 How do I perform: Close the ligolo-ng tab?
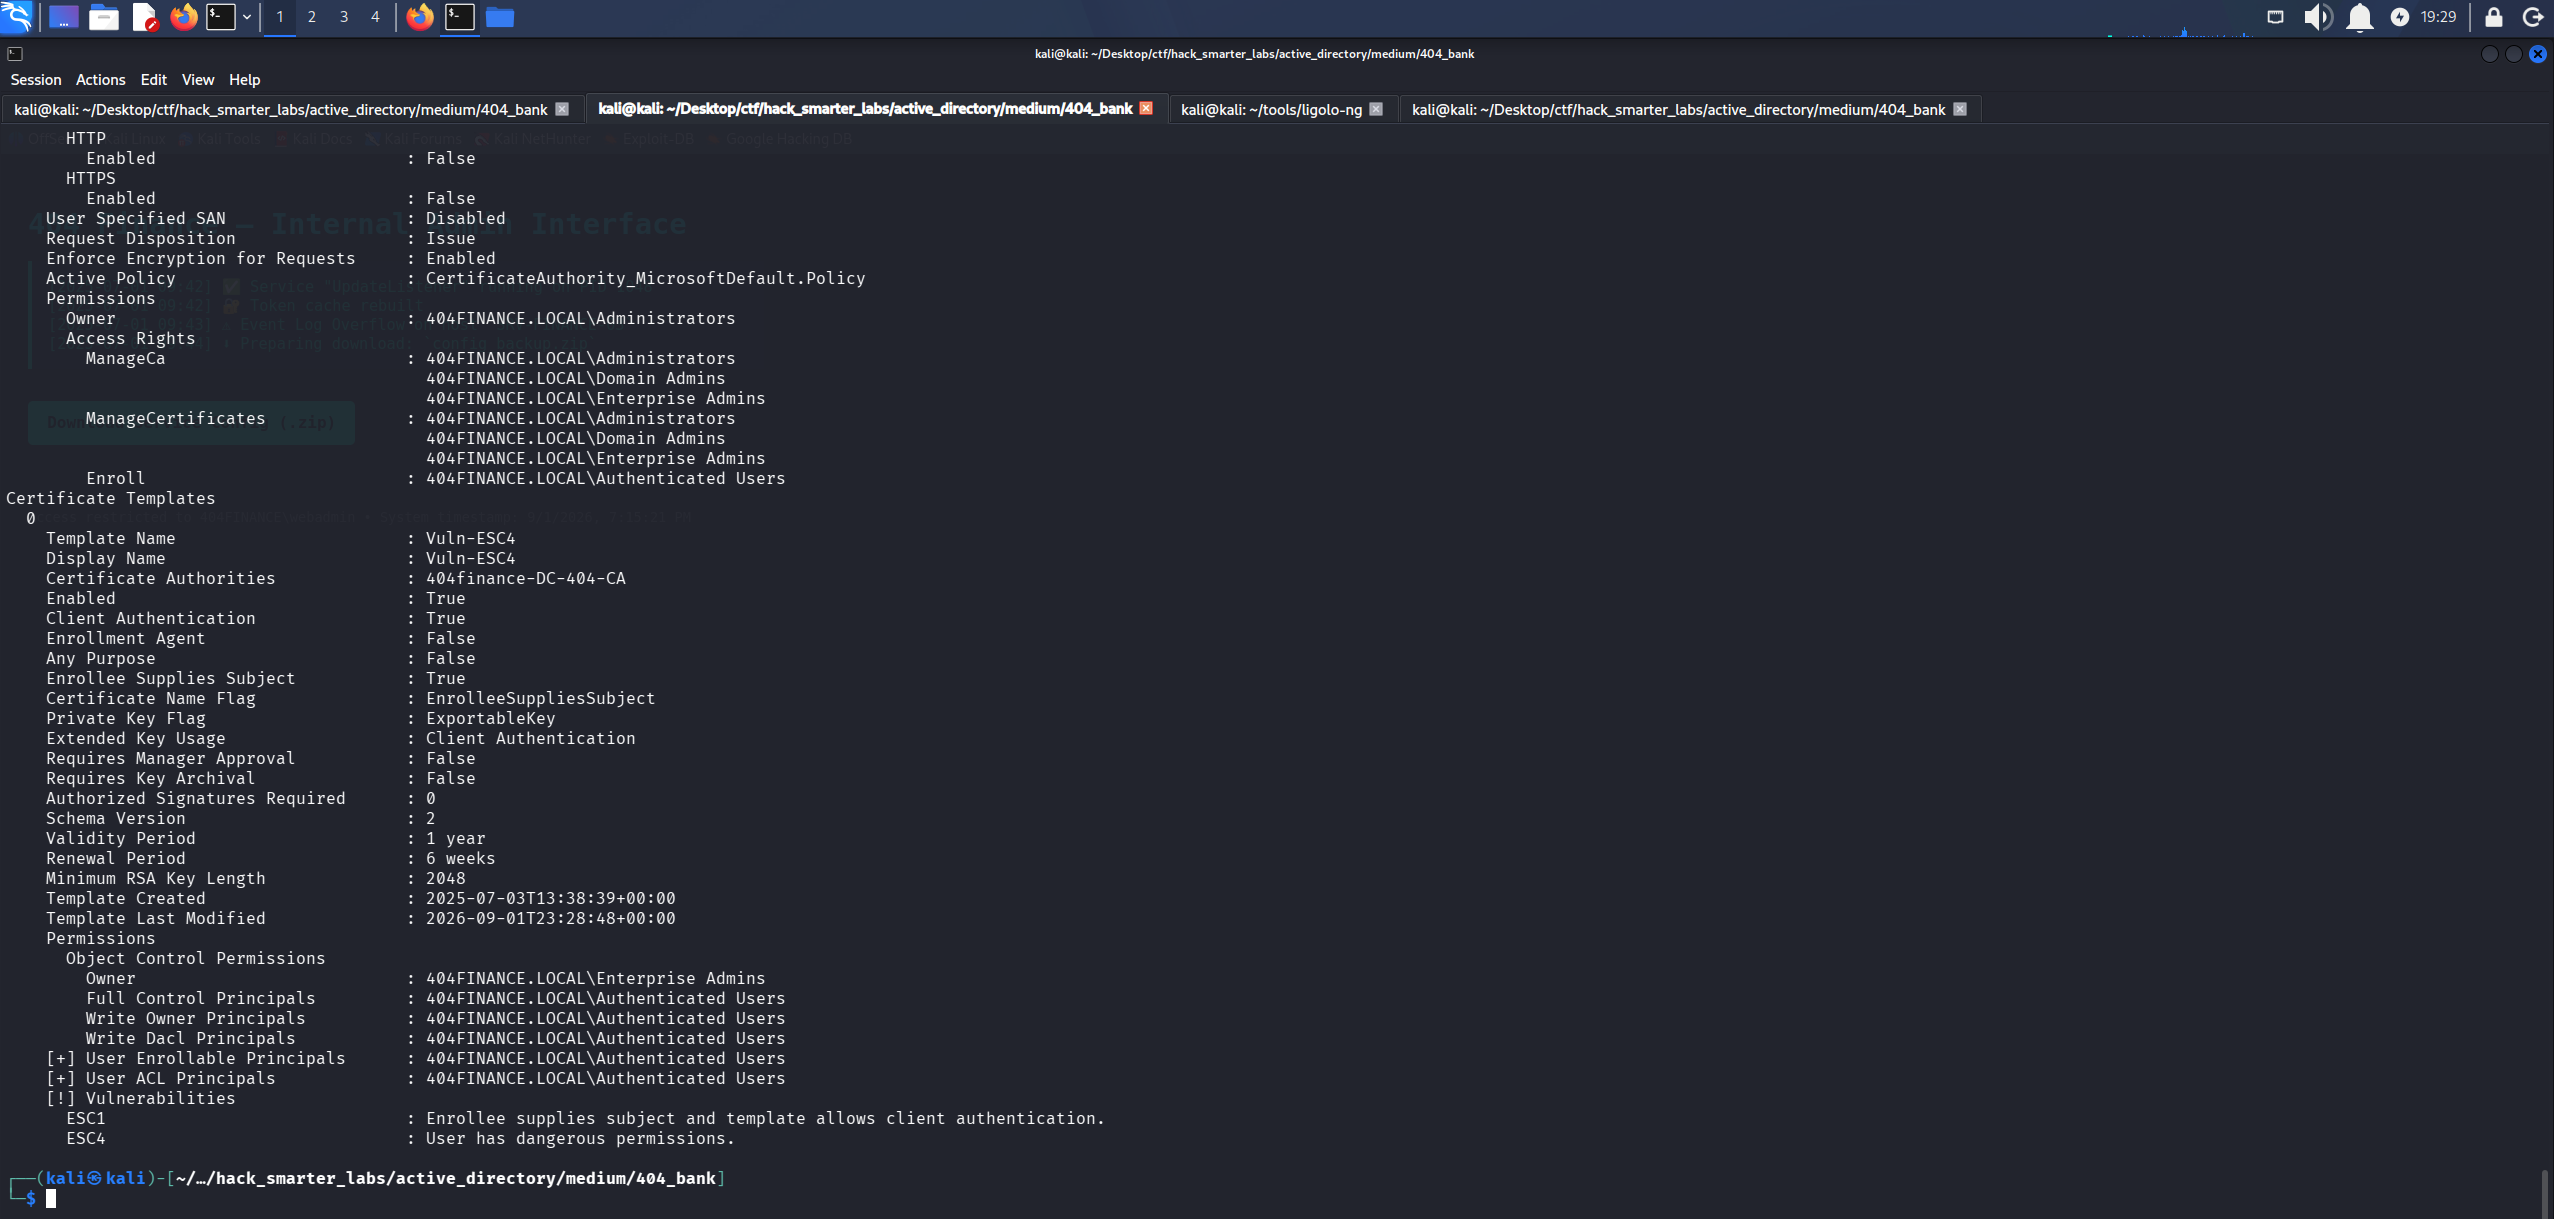tap(1377, 109)
